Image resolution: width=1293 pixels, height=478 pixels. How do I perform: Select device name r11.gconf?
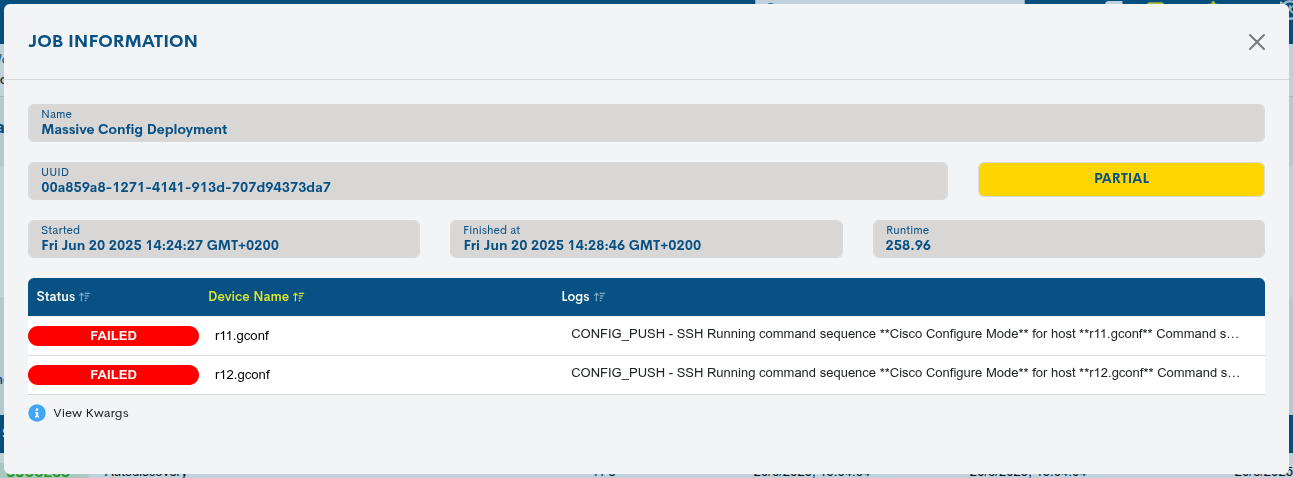[x=242, y=336]
